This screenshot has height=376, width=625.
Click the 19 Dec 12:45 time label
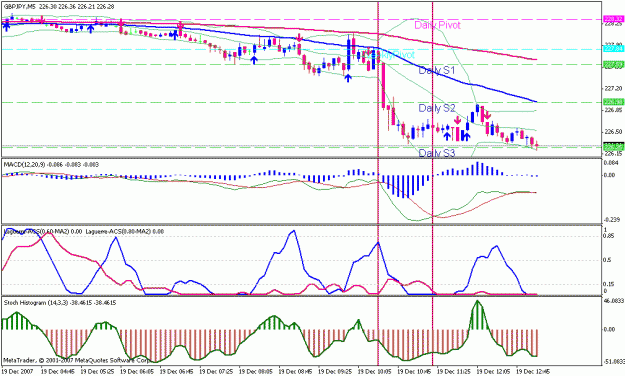pyautogui.click(x=532, y=371)
